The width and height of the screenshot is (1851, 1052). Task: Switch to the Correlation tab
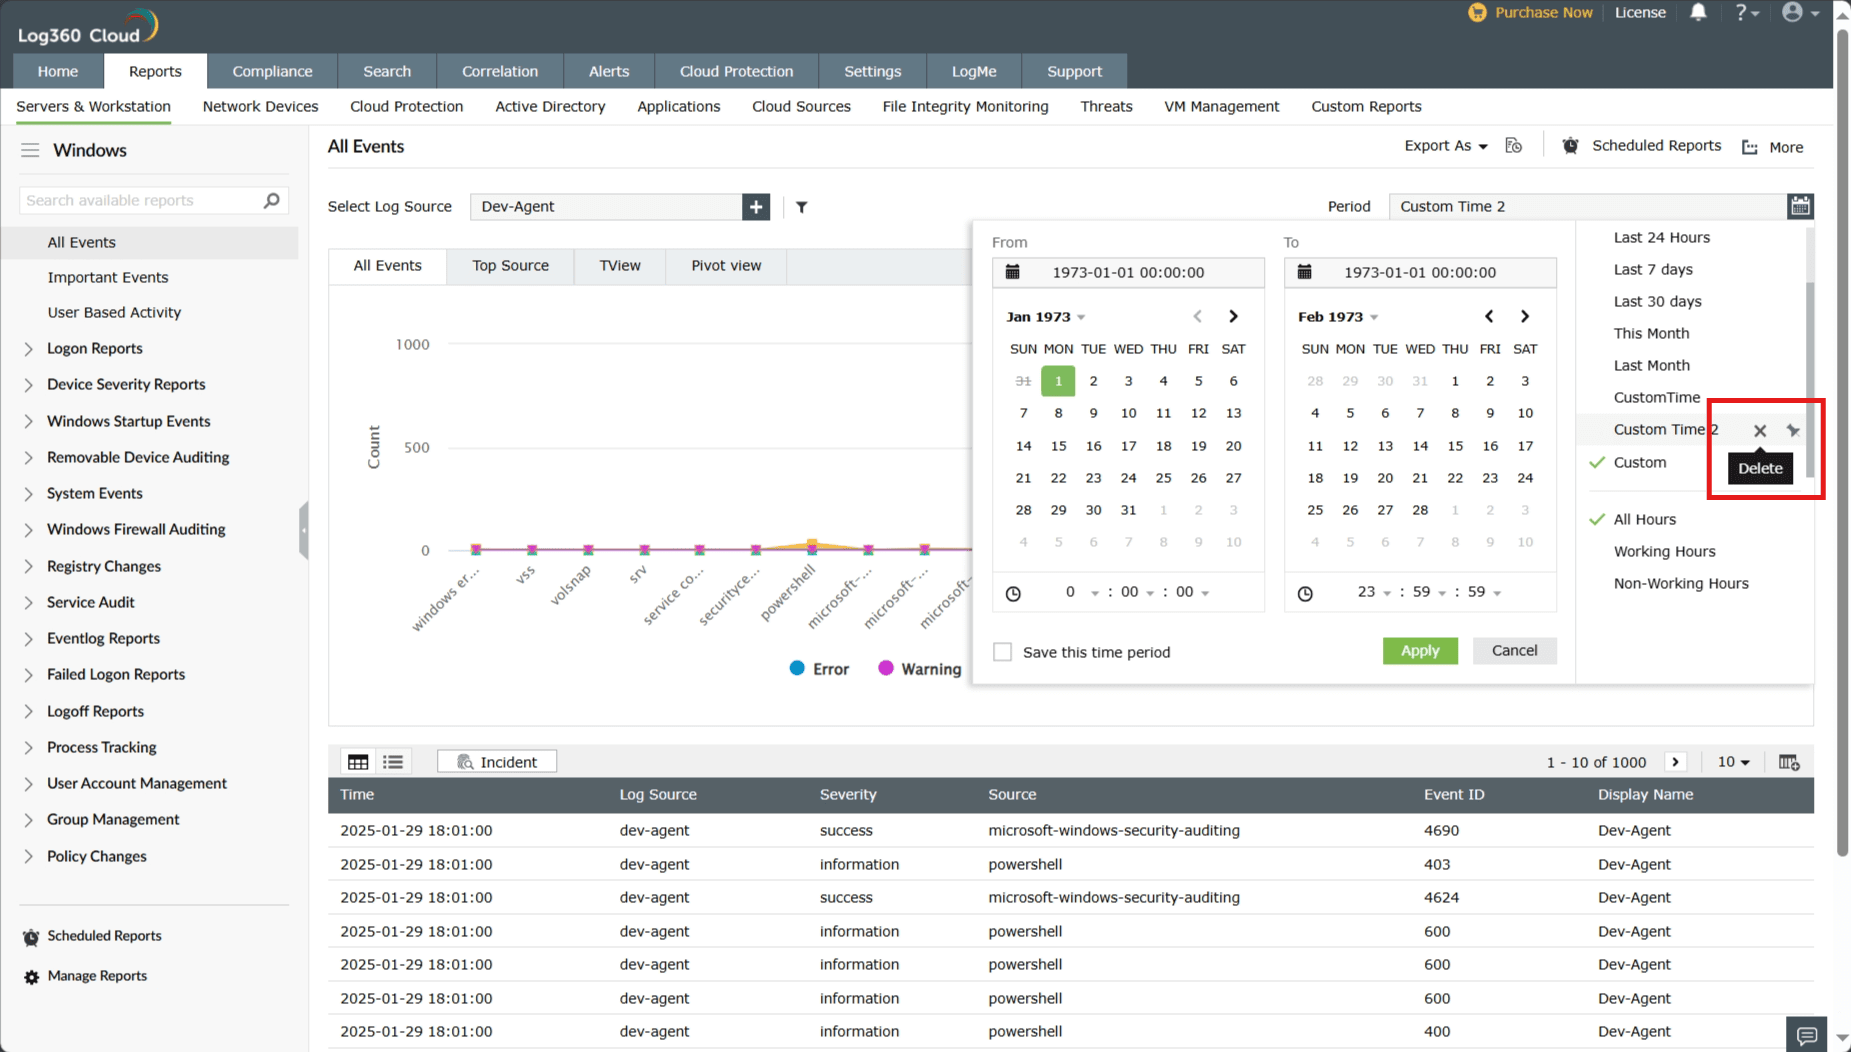[x=500, y=71]
